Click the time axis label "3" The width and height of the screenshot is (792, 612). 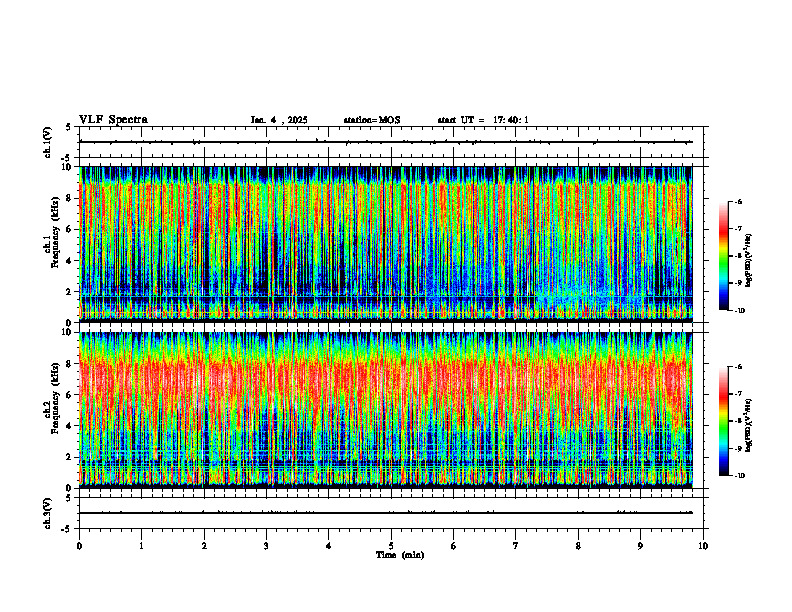click(x=266, y=546)
